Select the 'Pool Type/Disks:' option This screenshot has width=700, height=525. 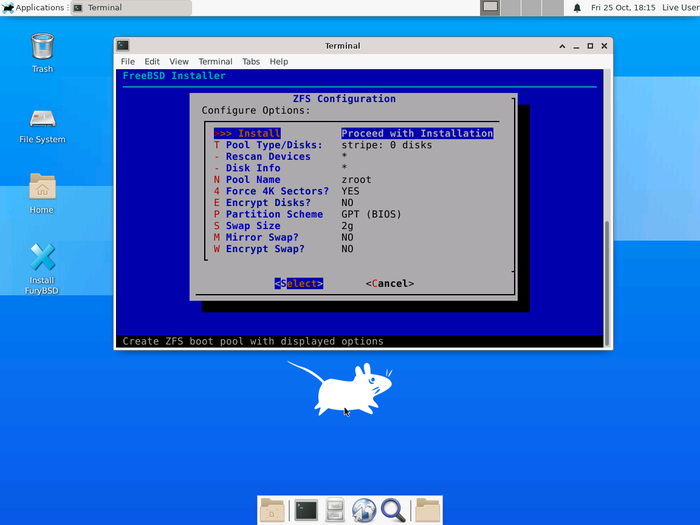pyautogui.click(x=268, y=145)
